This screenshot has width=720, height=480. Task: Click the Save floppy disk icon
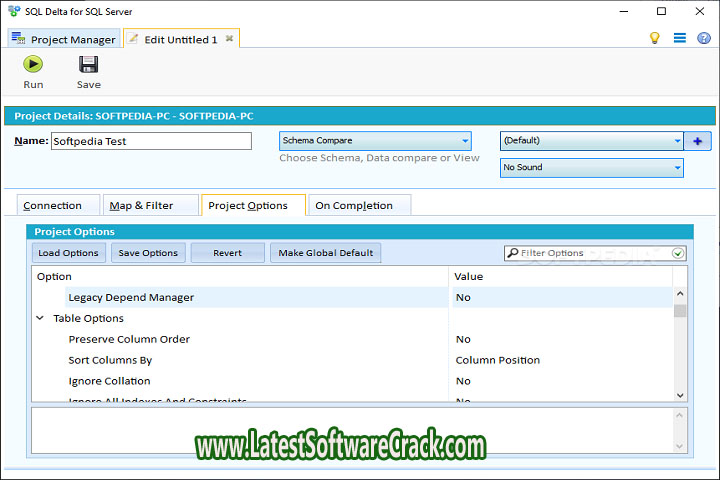pyautogui.click(x=88, y=65)
